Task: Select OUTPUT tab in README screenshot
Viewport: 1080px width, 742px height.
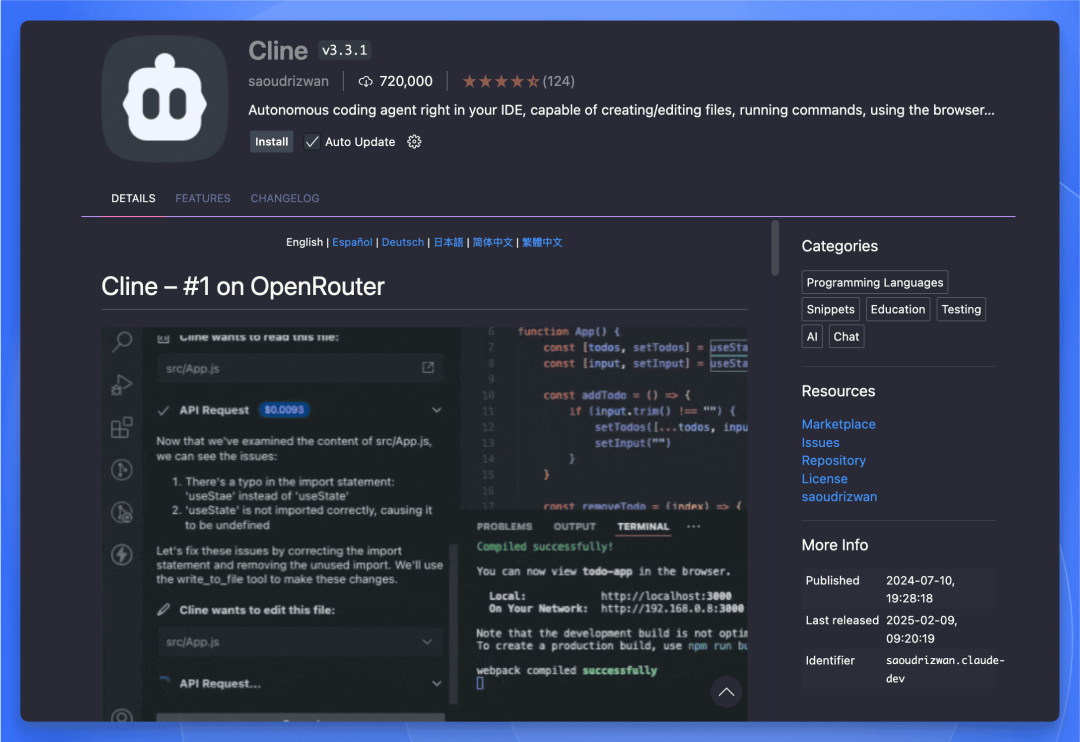Action: [574, 526]
